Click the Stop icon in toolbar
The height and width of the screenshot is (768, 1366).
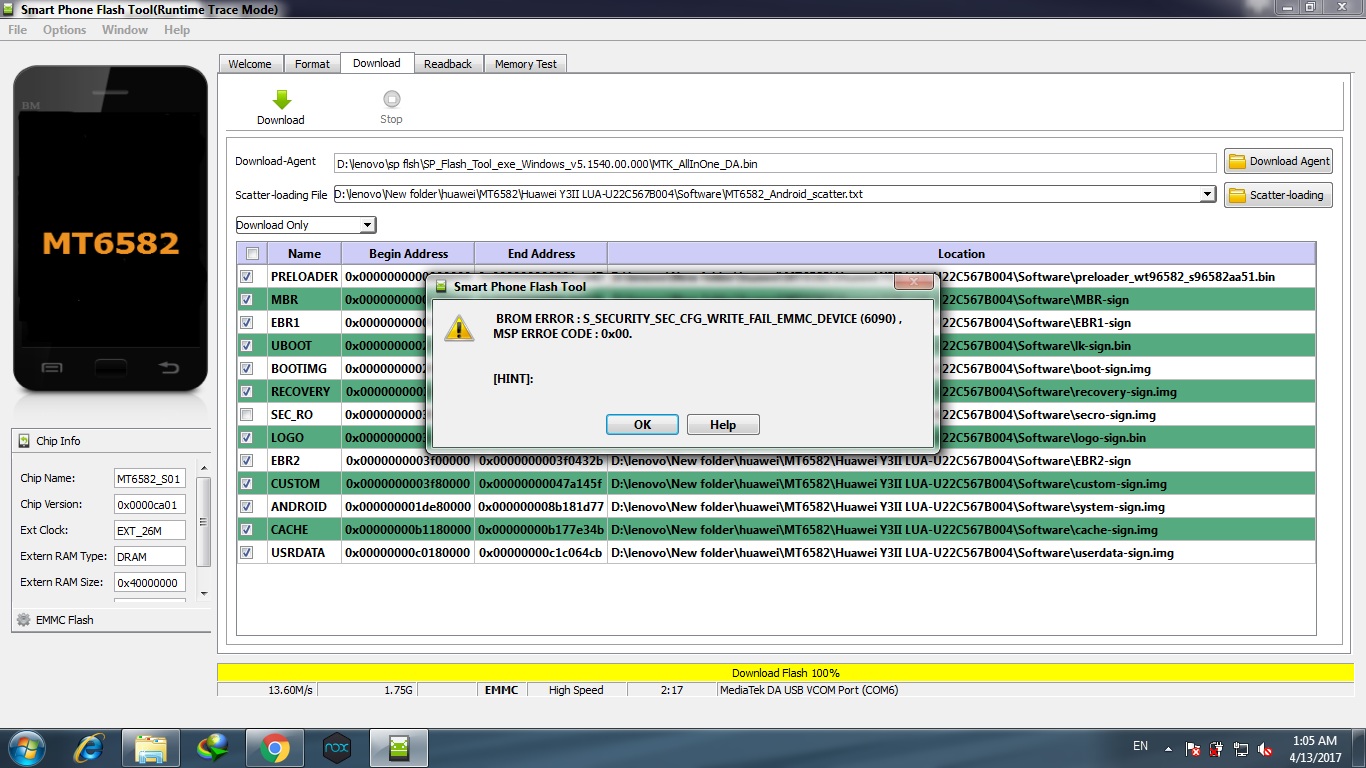click(x=392, y=99)
